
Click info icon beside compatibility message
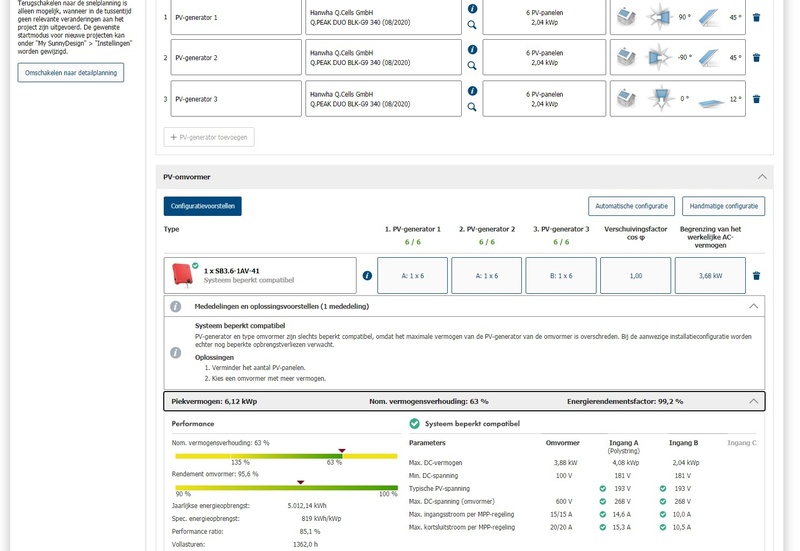[x=176, y=353]
